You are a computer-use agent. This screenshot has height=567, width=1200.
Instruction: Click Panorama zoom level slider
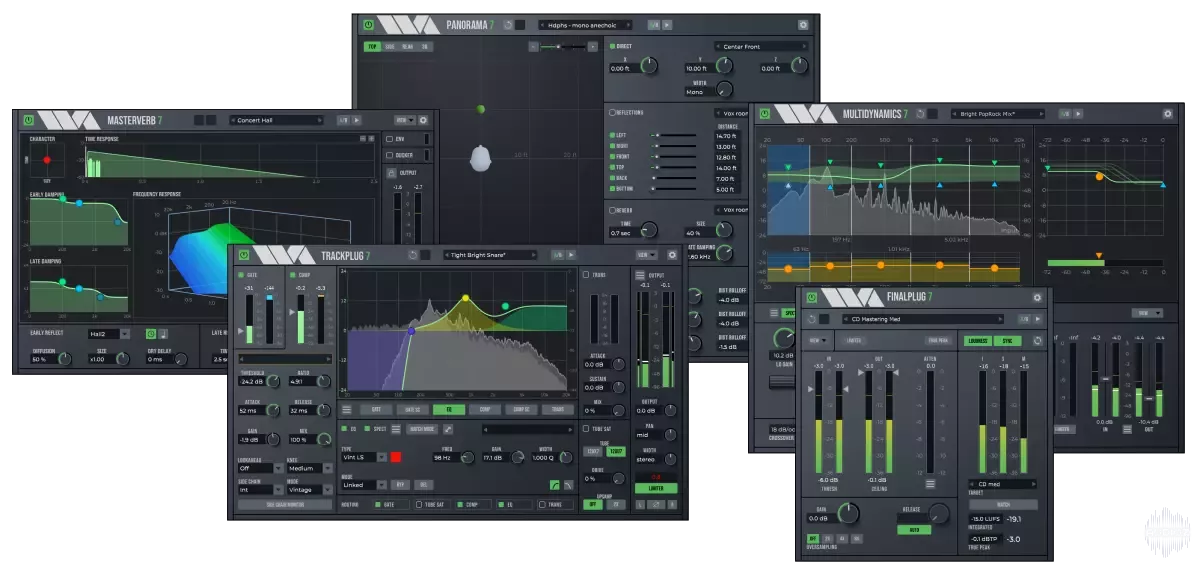click(563, 46)
